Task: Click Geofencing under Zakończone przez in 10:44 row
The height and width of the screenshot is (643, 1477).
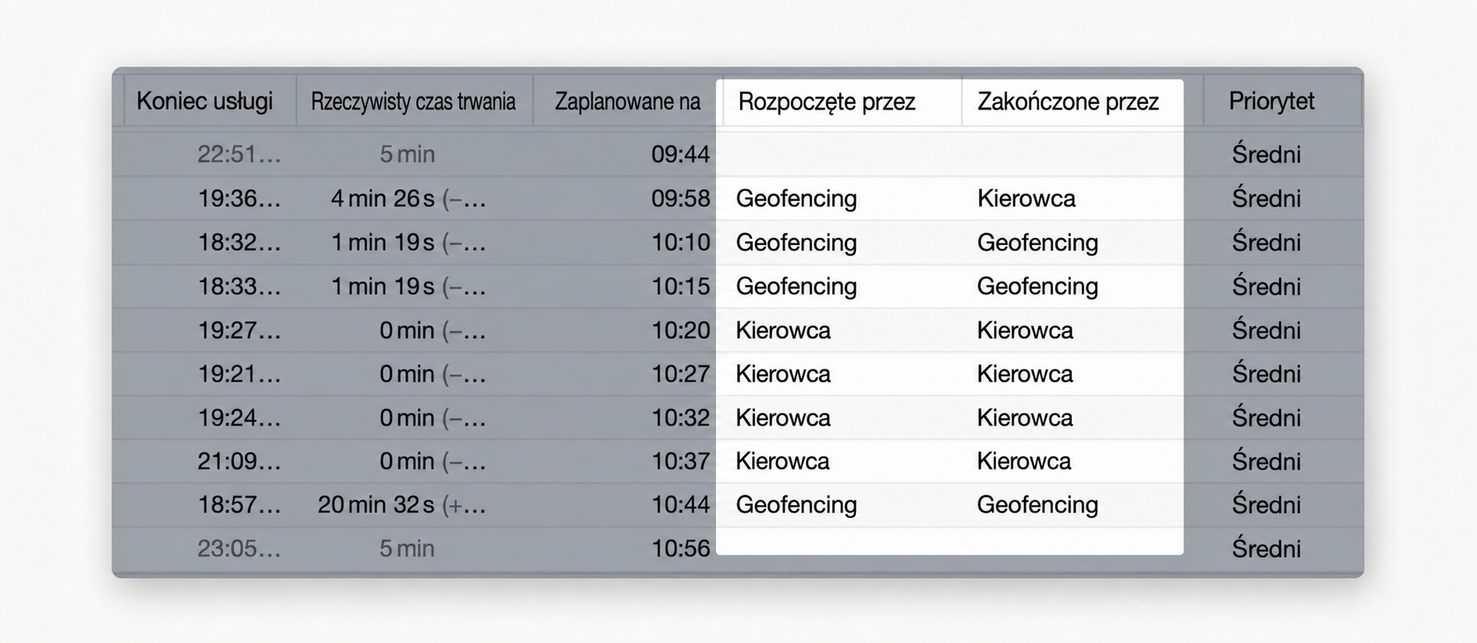Action: [1037, 505]
